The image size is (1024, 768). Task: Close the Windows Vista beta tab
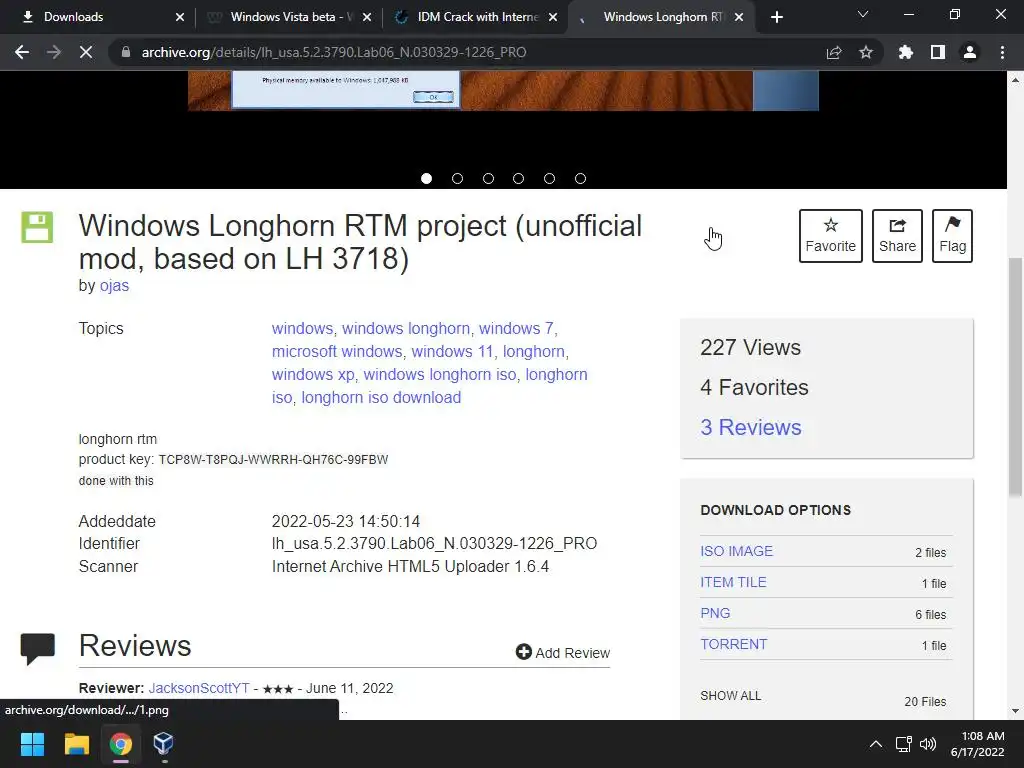[x=367, y=17]
